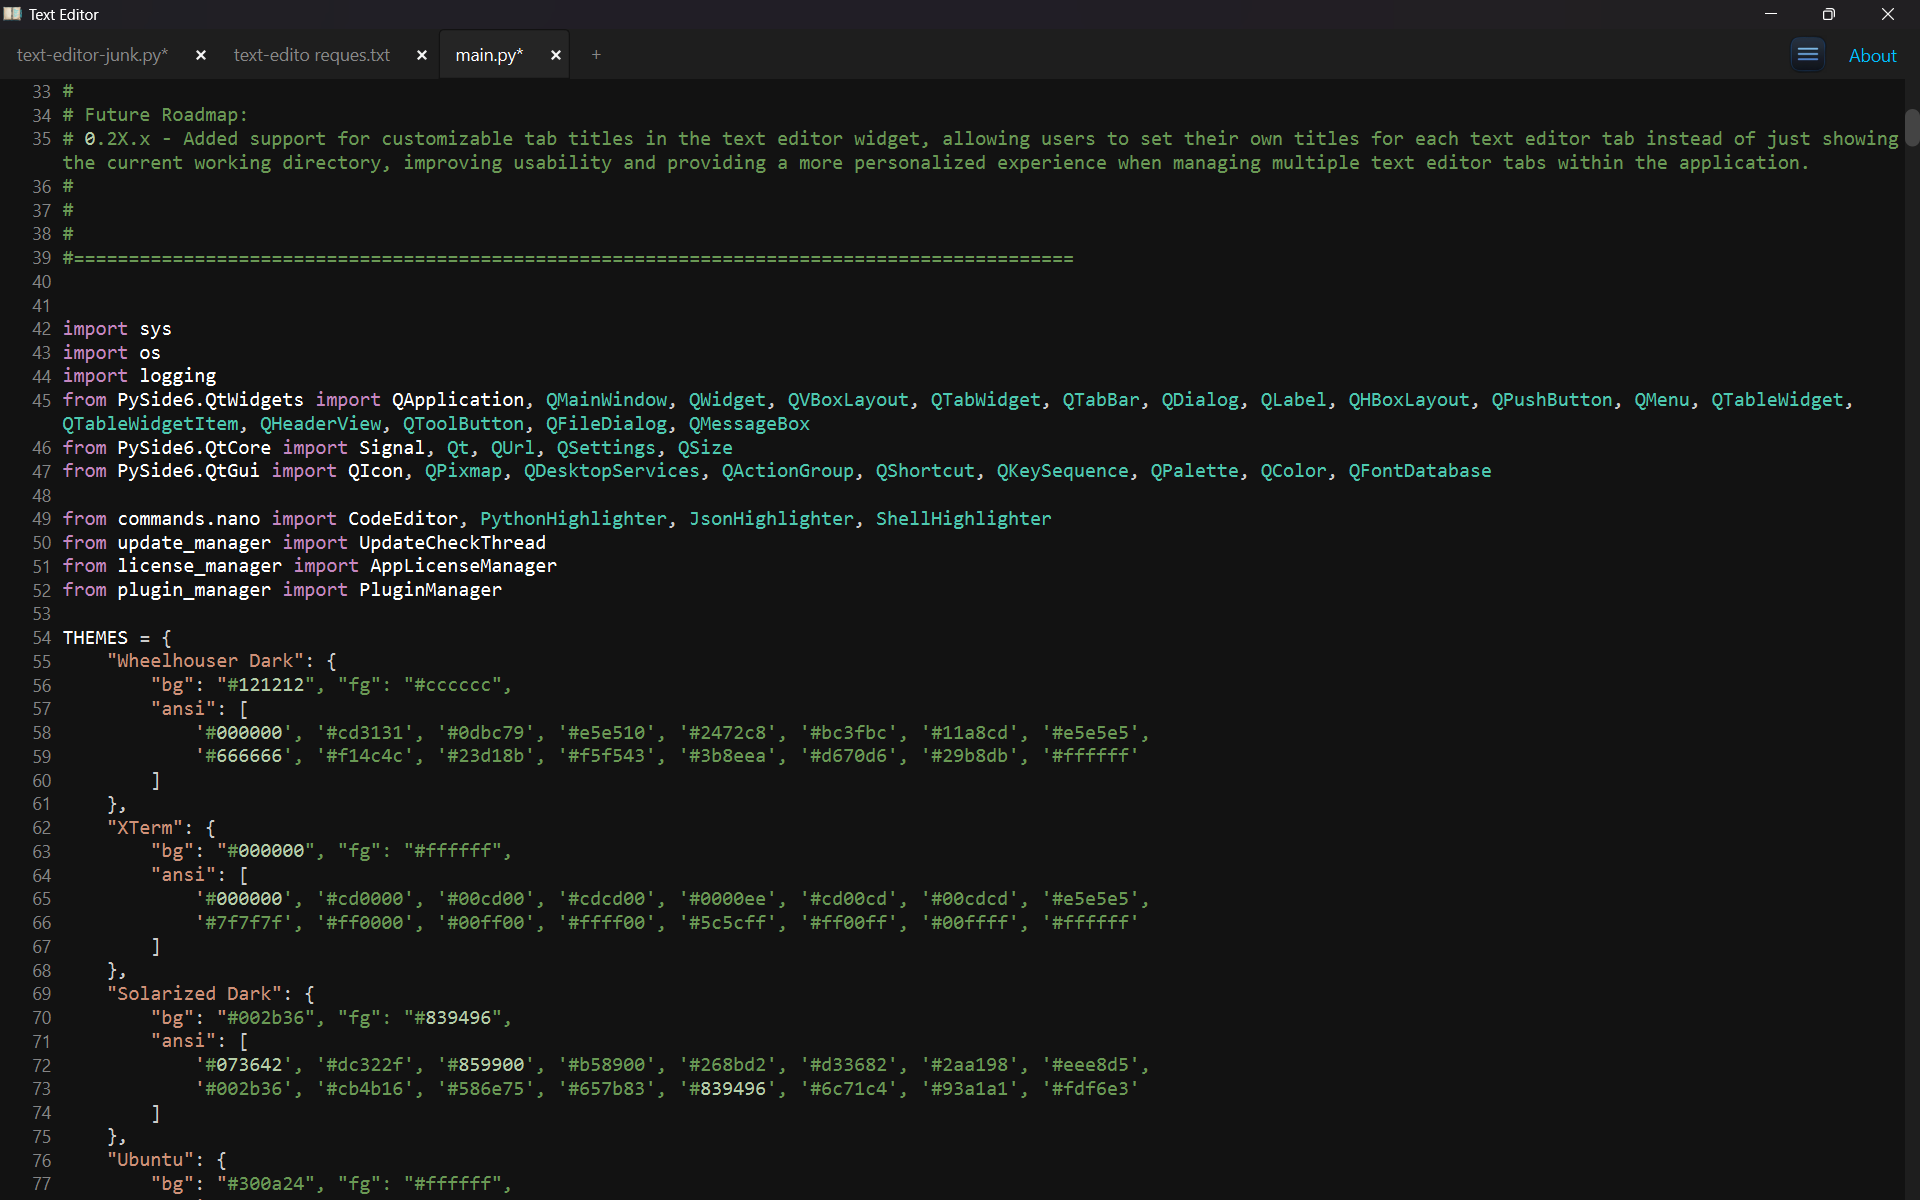
Task: Click 'QApplication' on line 45
Action: coord(458,400)
